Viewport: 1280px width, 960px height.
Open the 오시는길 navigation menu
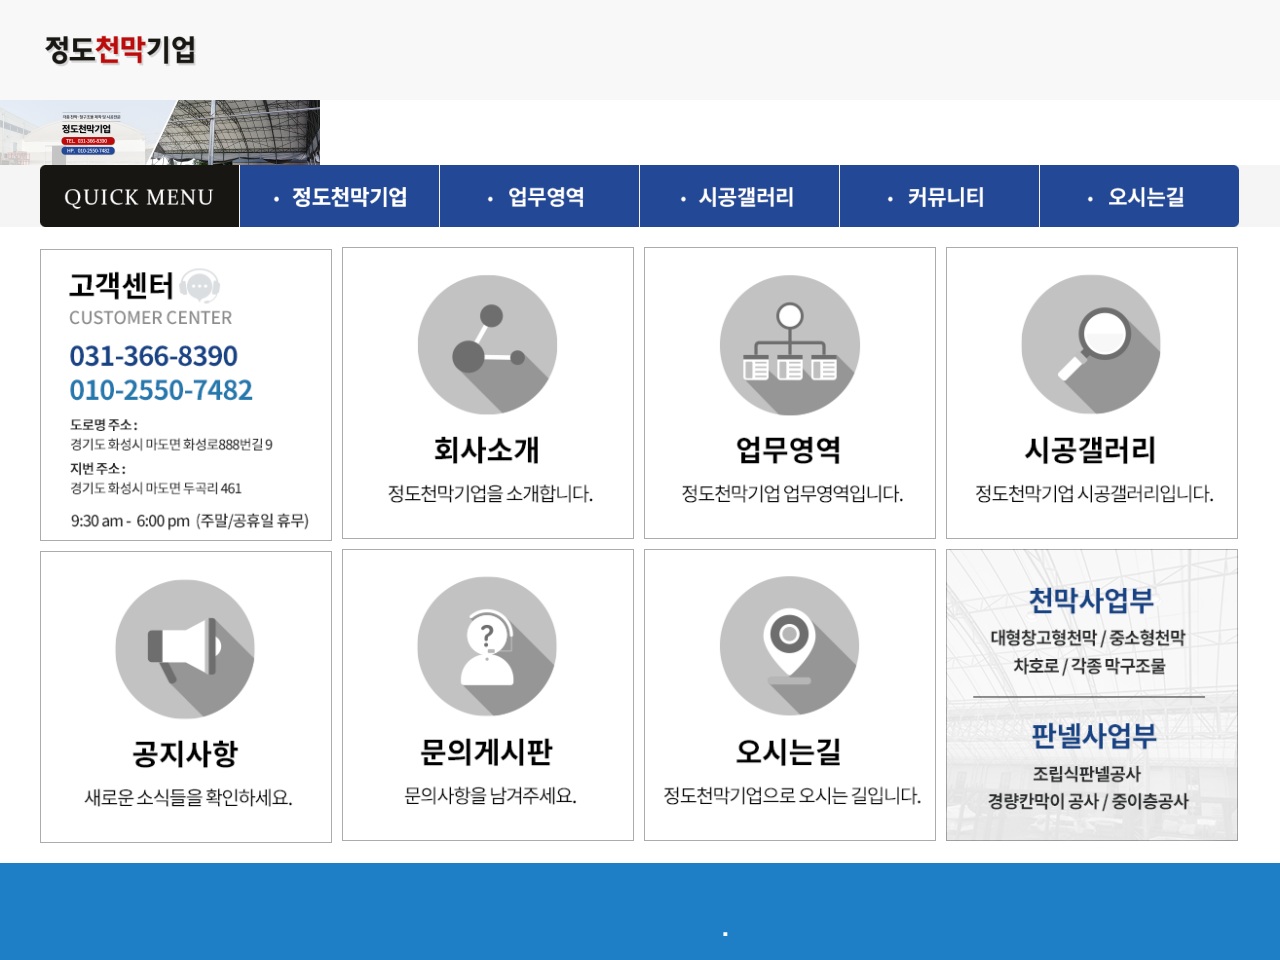coord(1139,197)
